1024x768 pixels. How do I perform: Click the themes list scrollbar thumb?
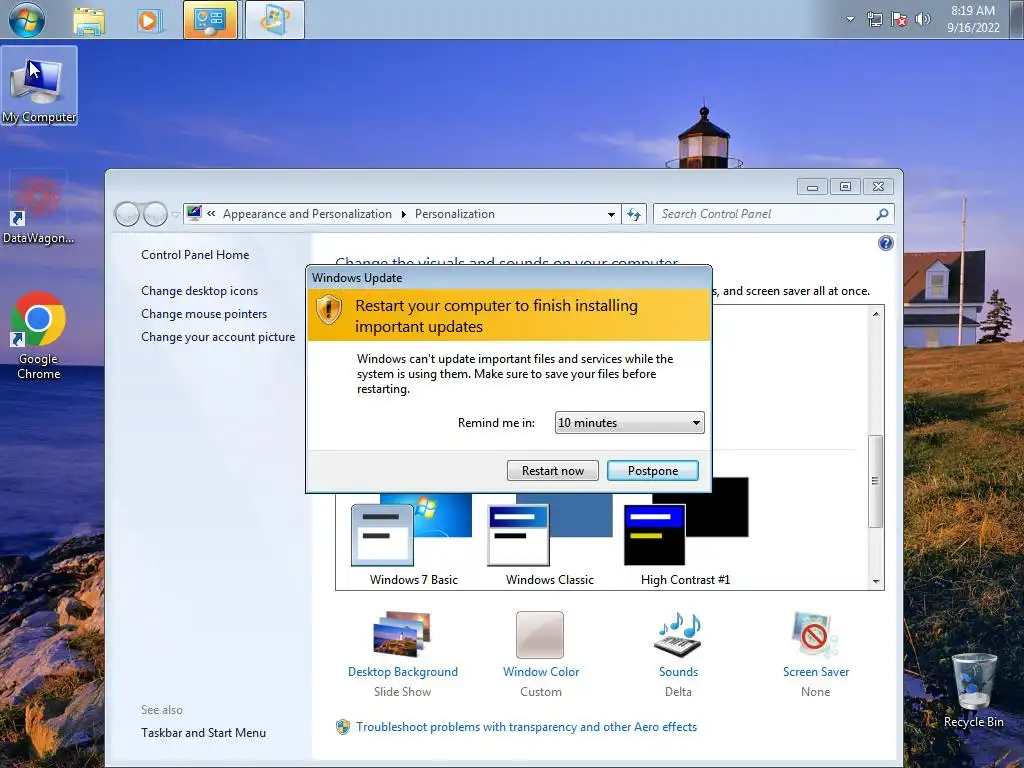point(876,481)
